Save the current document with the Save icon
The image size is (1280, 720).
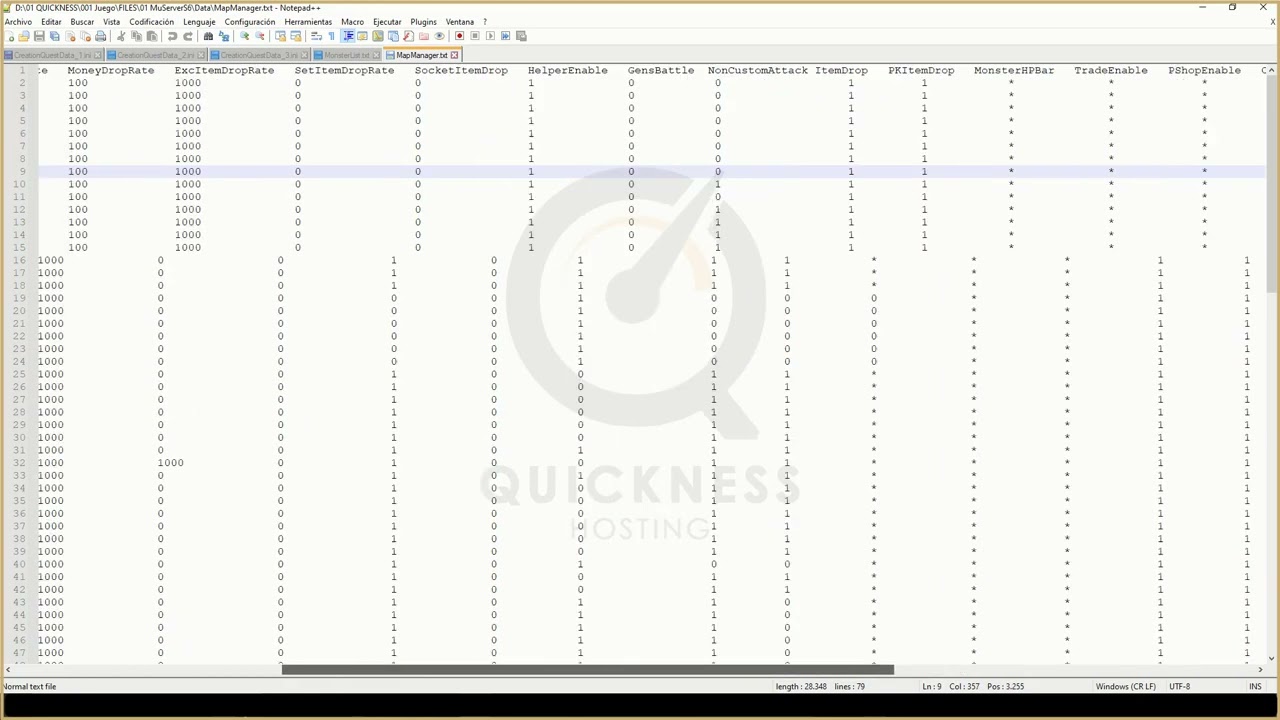coord(39,36)
